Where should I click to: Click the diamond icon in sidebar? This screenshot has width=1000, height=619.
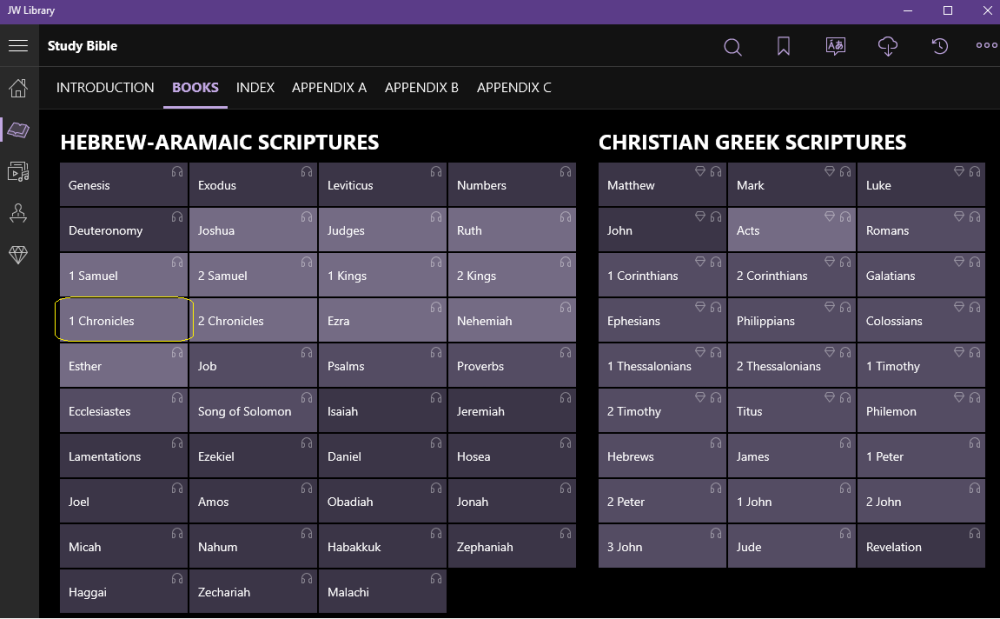[x=18, y=255]
